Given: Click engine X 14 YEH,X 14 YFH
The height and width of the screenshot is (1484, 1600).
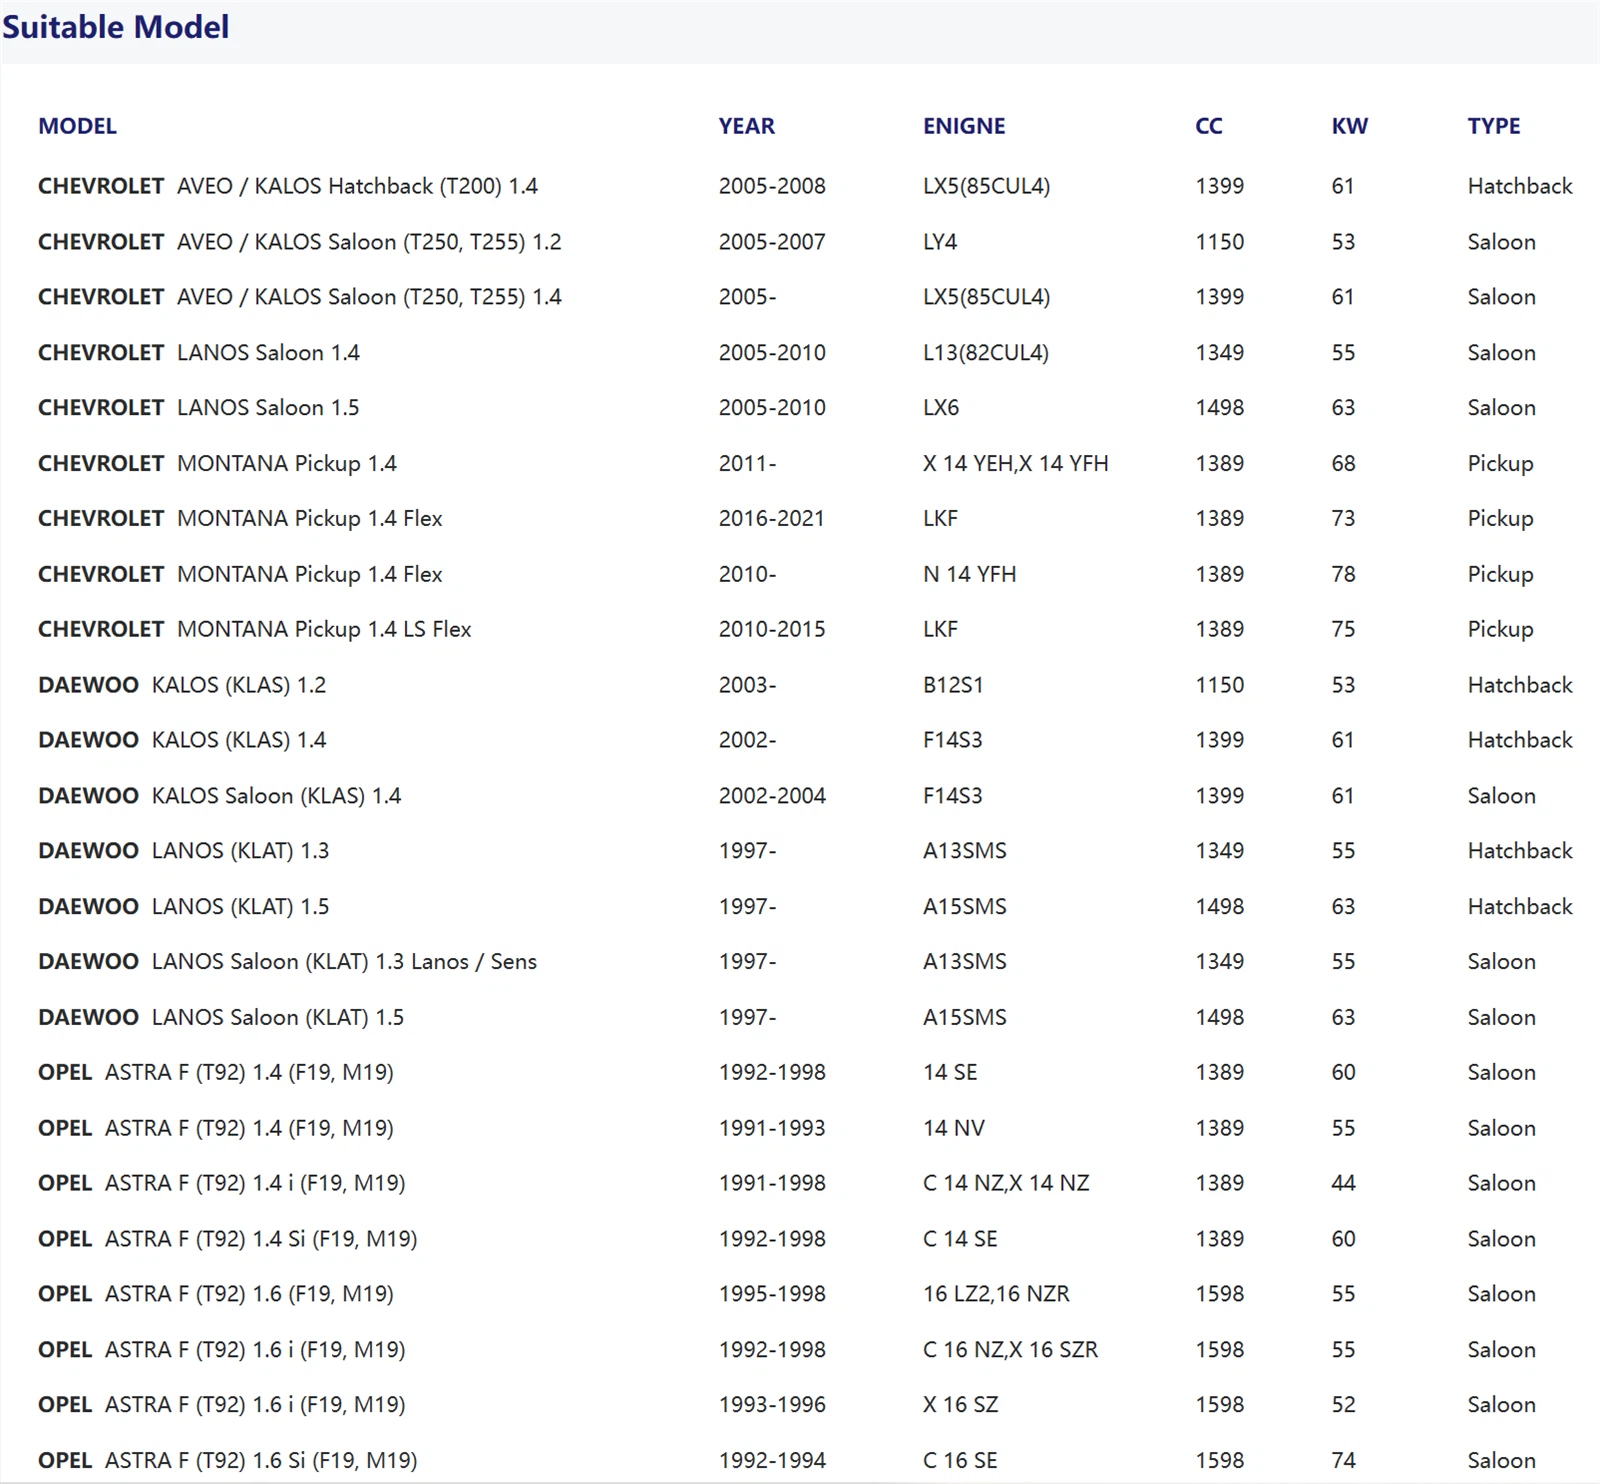Looking at the screenshot, I should tap(1016, 464).
